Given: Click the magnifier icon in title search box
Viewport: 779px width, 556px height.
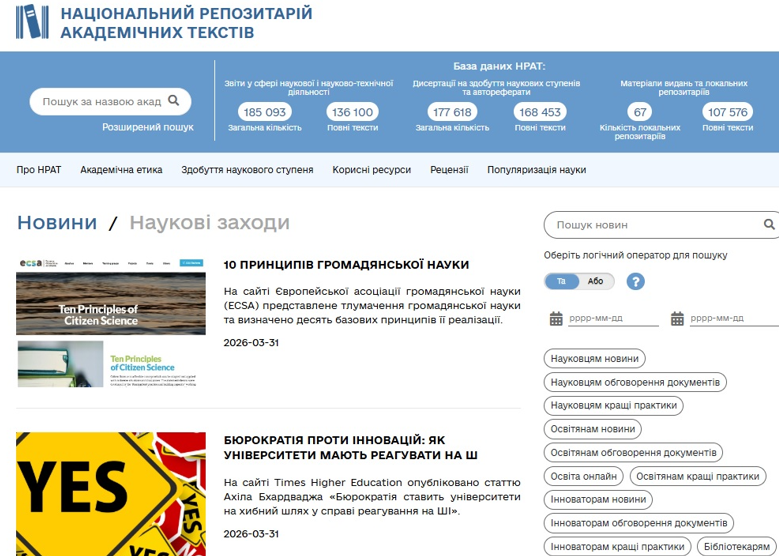Looking at the screenshot, I should [173, 101].
